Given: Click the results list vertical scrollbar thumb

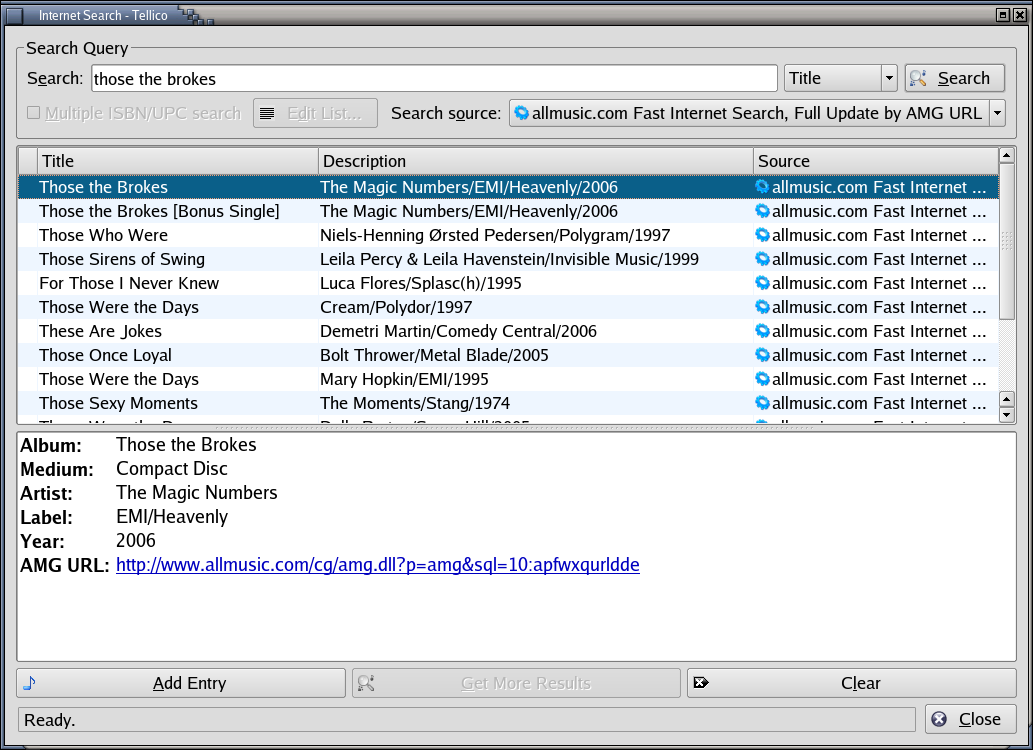Looking at the screenshot, I should point(1006,241).
